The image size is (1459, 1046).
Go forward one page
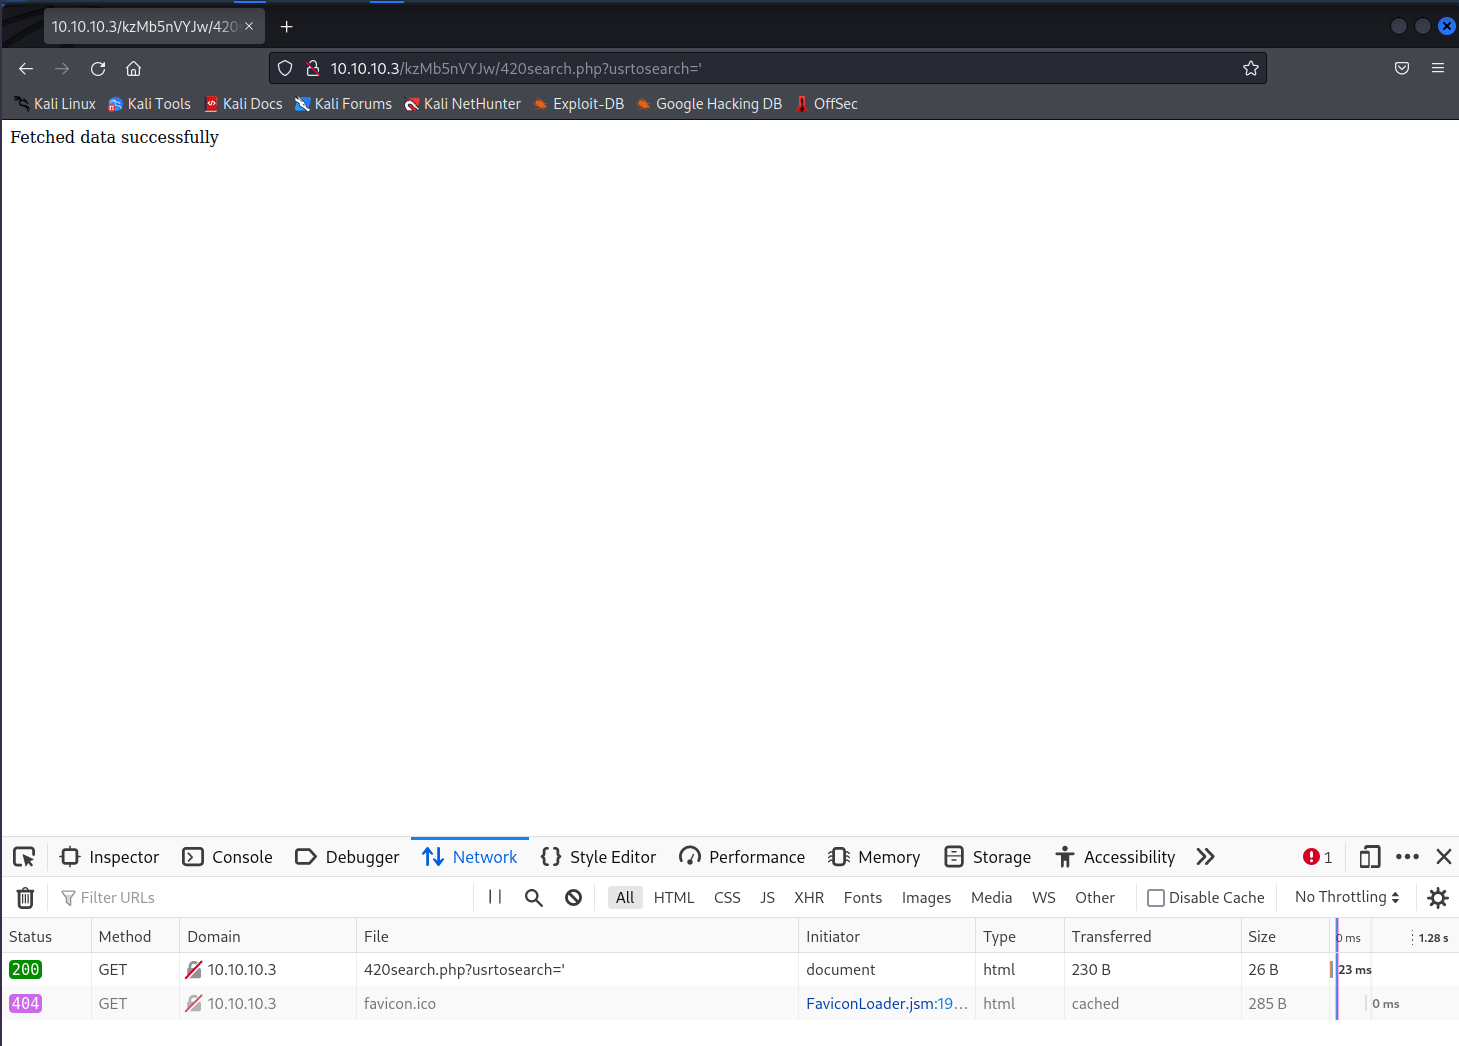click(x=62, y=68)
